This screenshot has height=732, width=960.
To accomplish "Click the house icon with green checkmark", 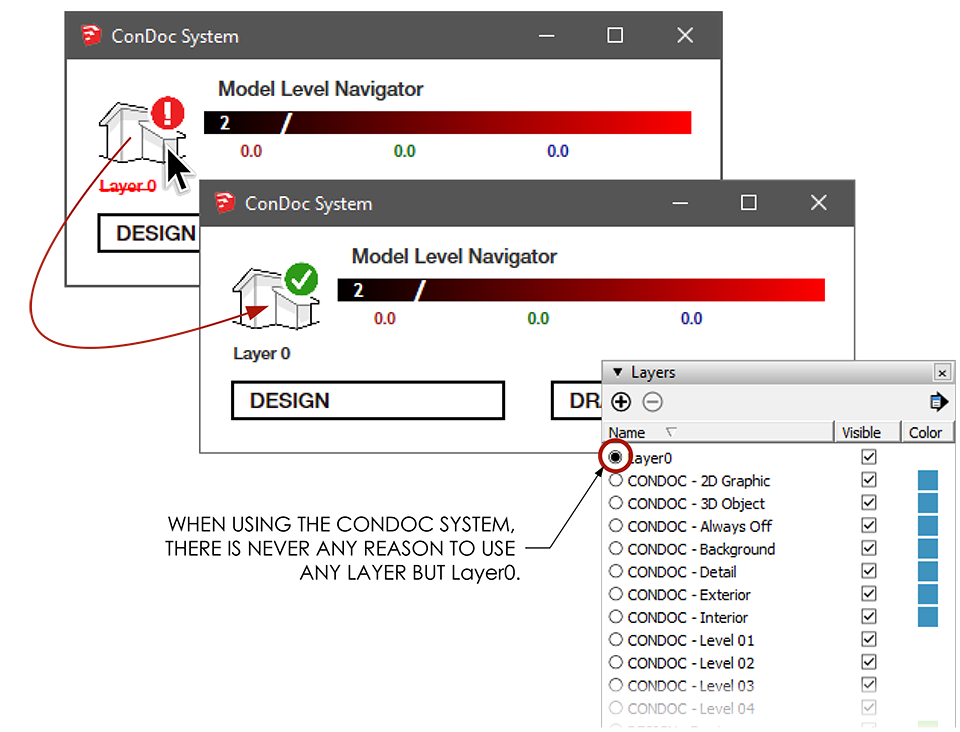I will [x=276, y=297].
